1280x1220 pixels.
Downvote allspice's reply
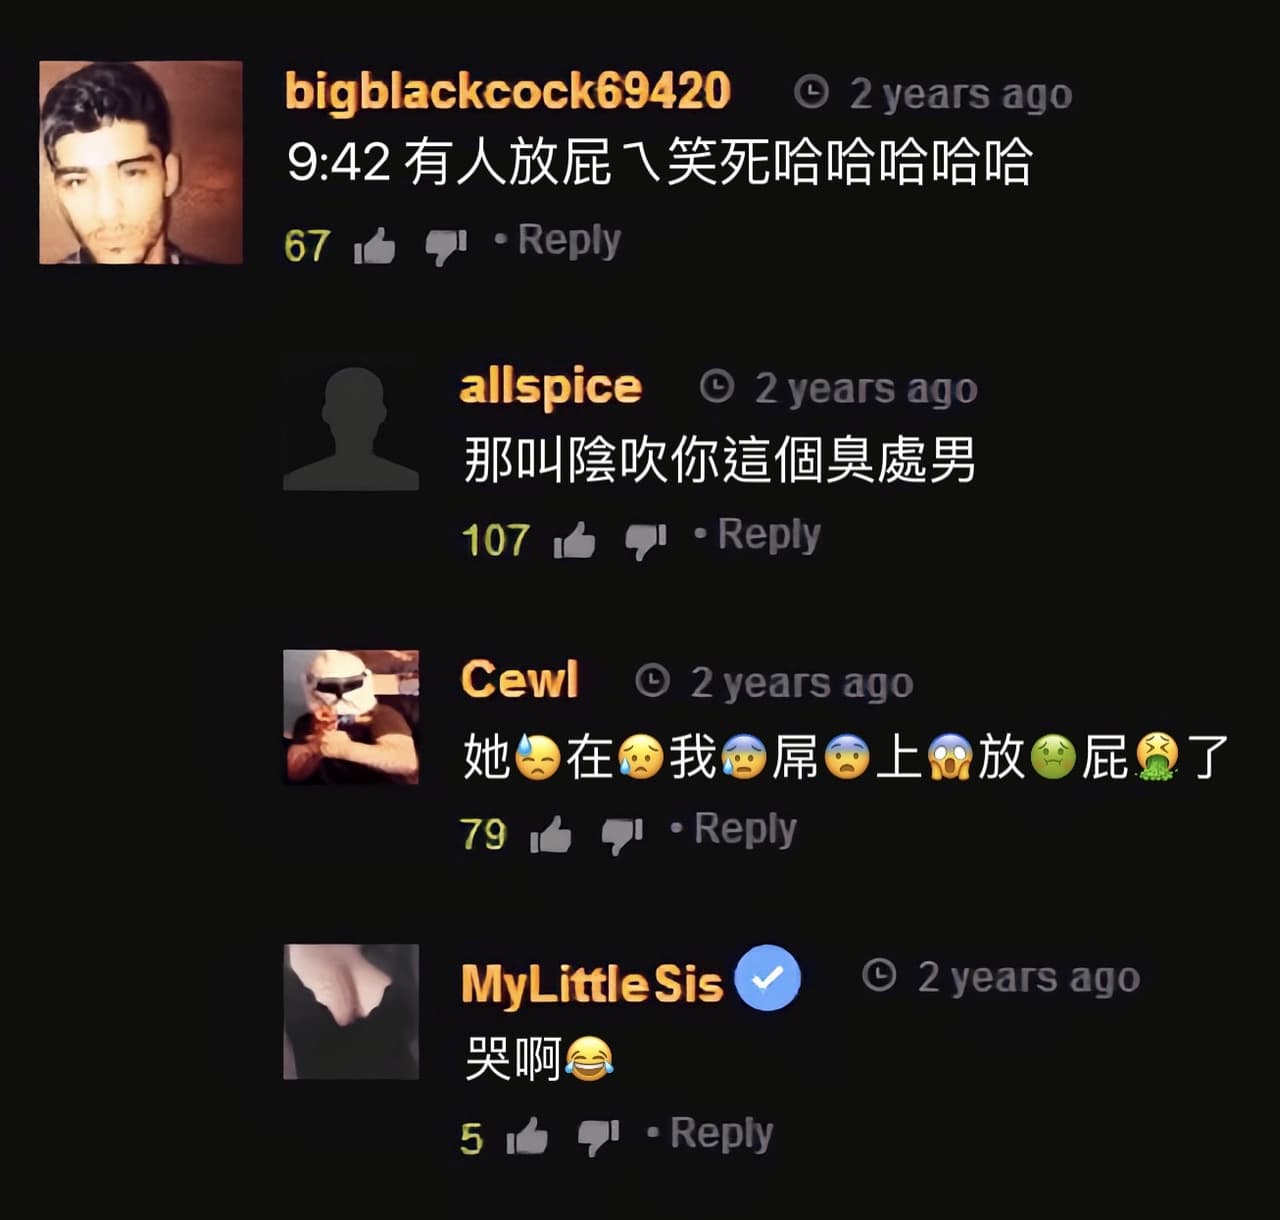(646, 542)
